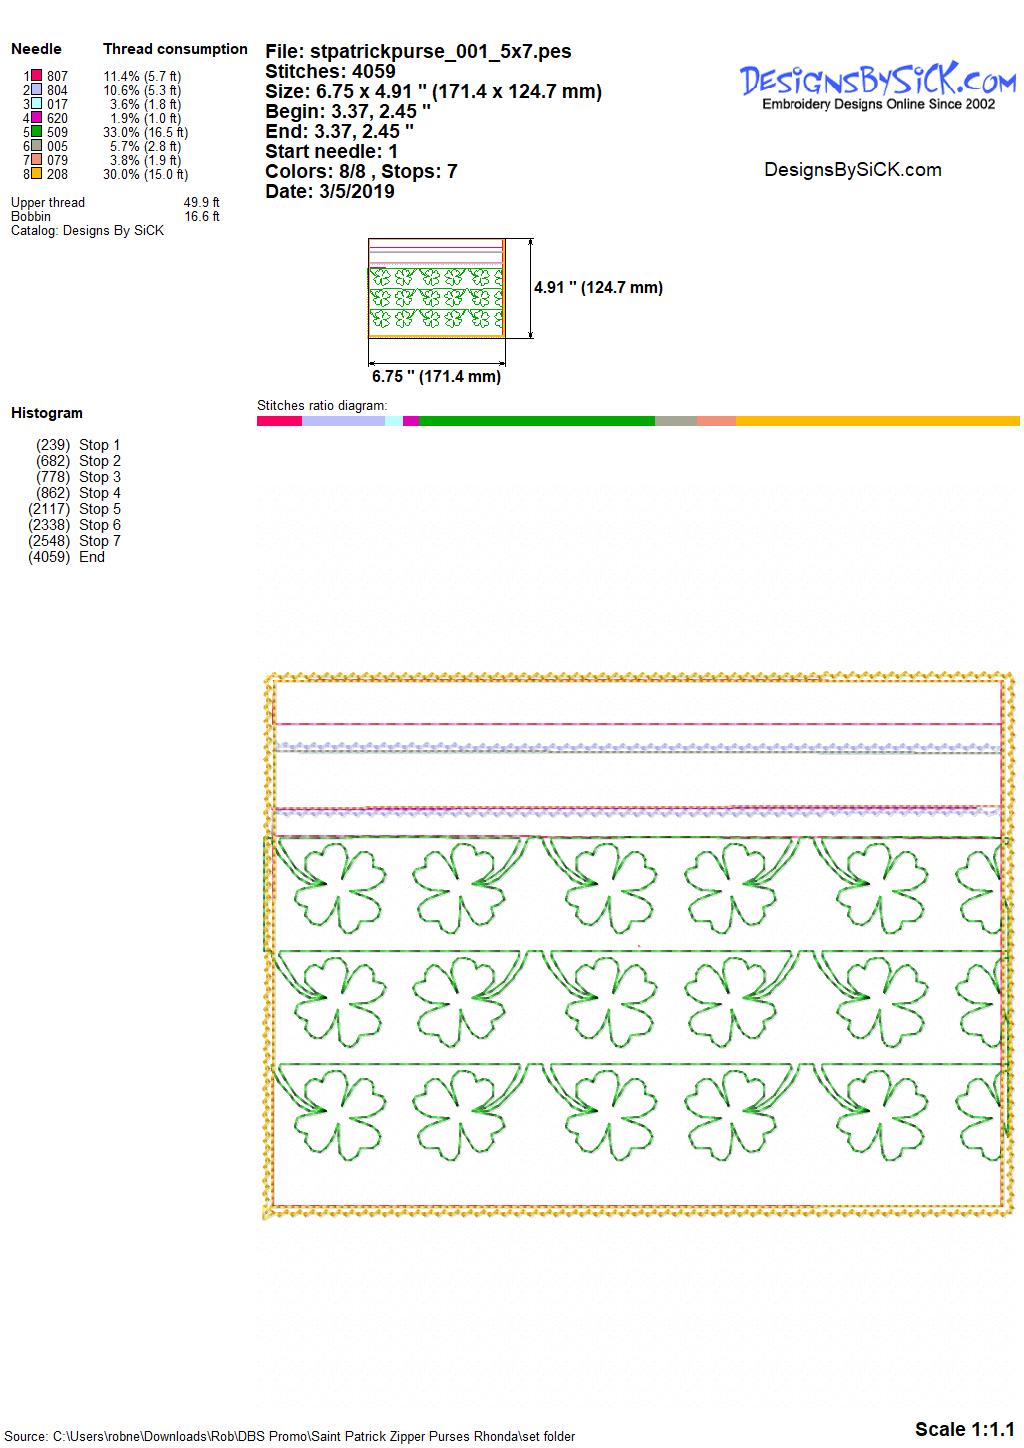Choose the magenta 620 thread swatch
Screen dimensions: 1024x1448
click(36, 118)
